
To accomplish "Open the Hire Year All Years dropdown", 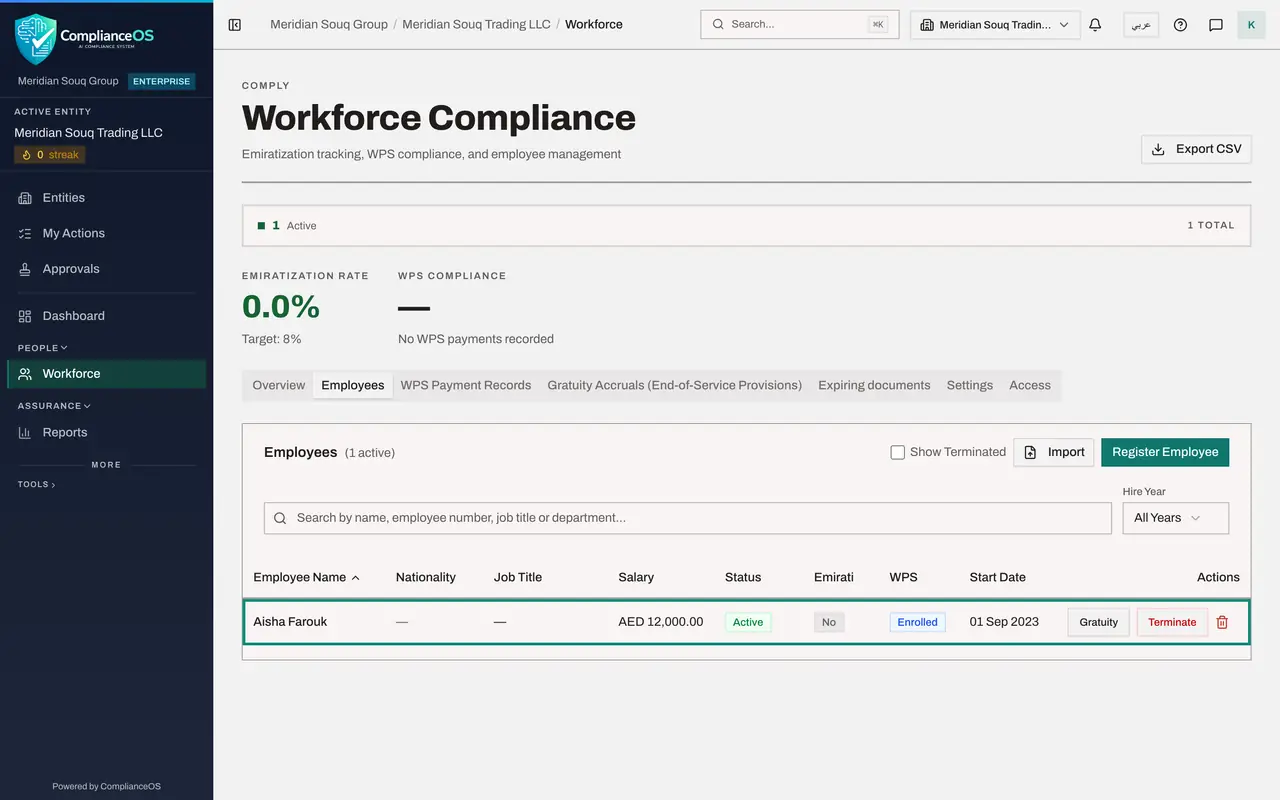I will (x=1175, y=518).
